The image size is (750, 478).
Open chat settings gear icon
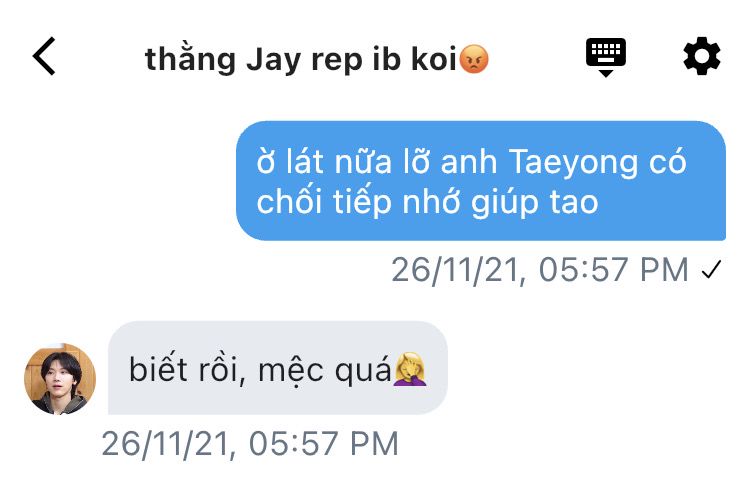[x=702, y=56]
